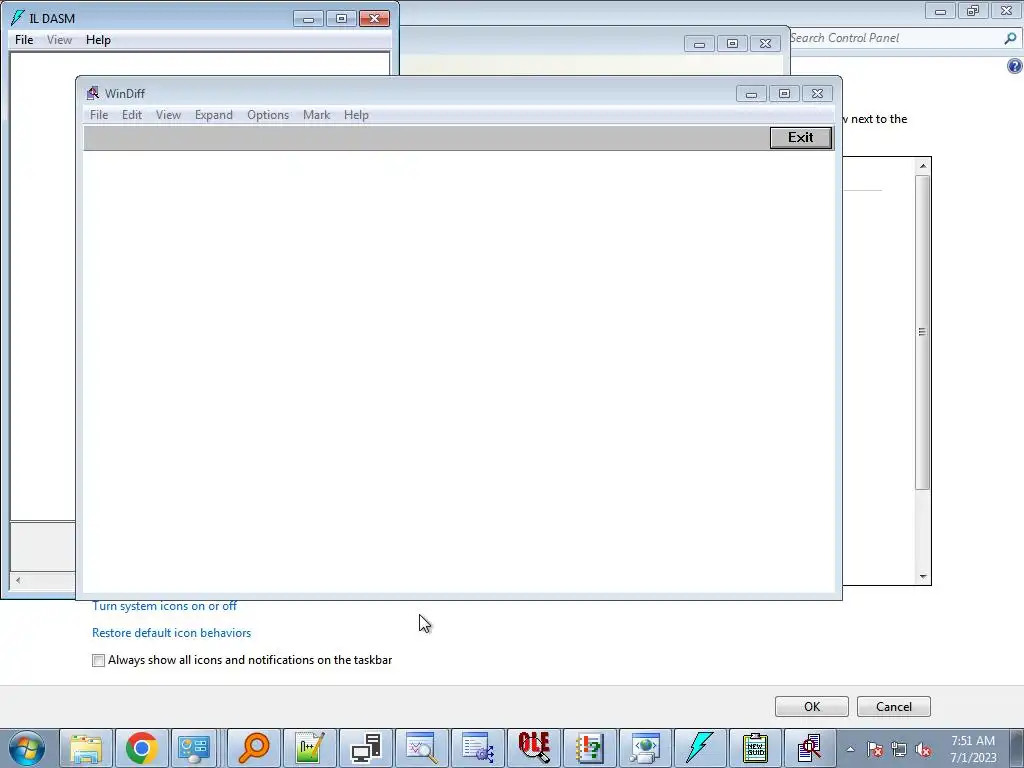The height and width of the screenshot is (768, 1024).
Task: Open the IL DASM Help menu
Action: 99,40
